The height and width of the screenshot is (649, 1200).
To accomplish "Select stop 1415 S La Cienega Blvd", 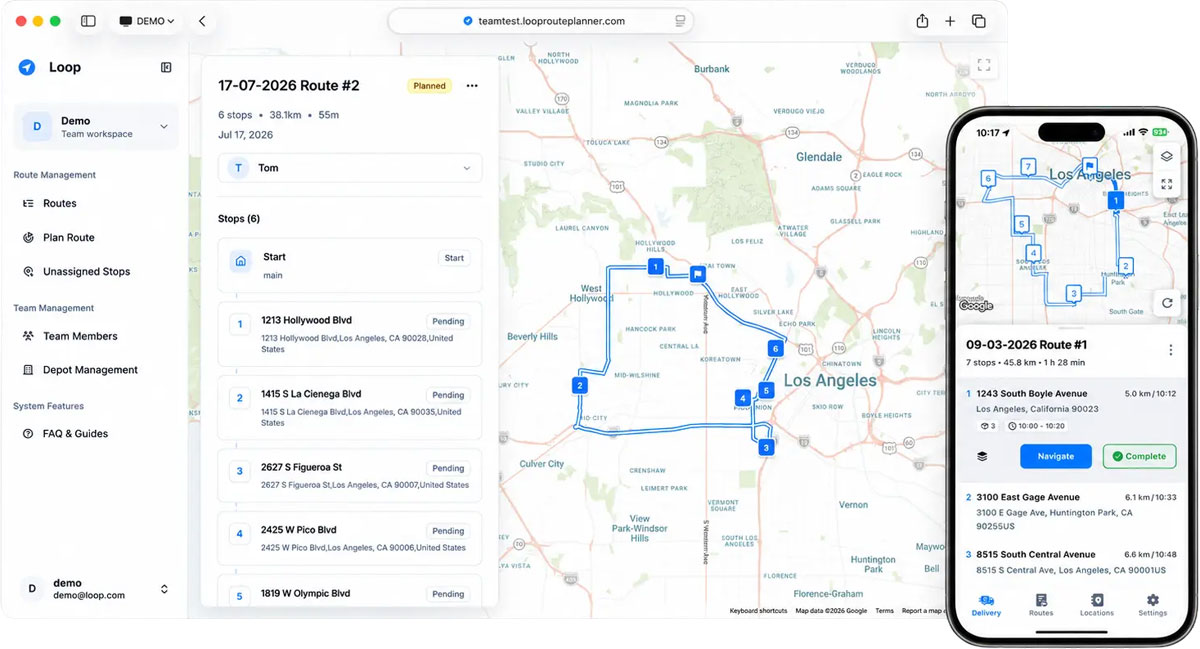I will 350,408.
